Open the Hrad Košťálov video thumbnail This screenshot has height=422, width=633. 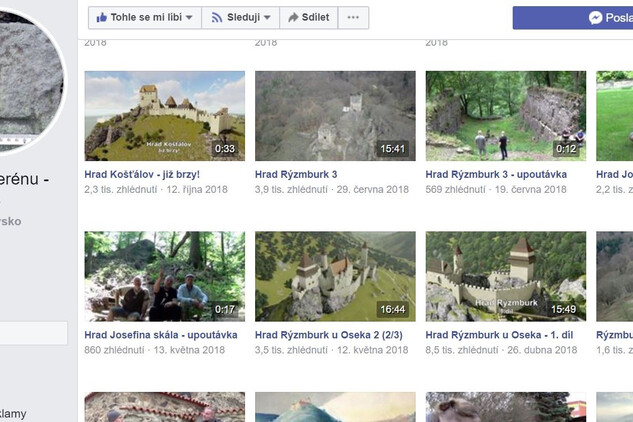click(164, 115)
